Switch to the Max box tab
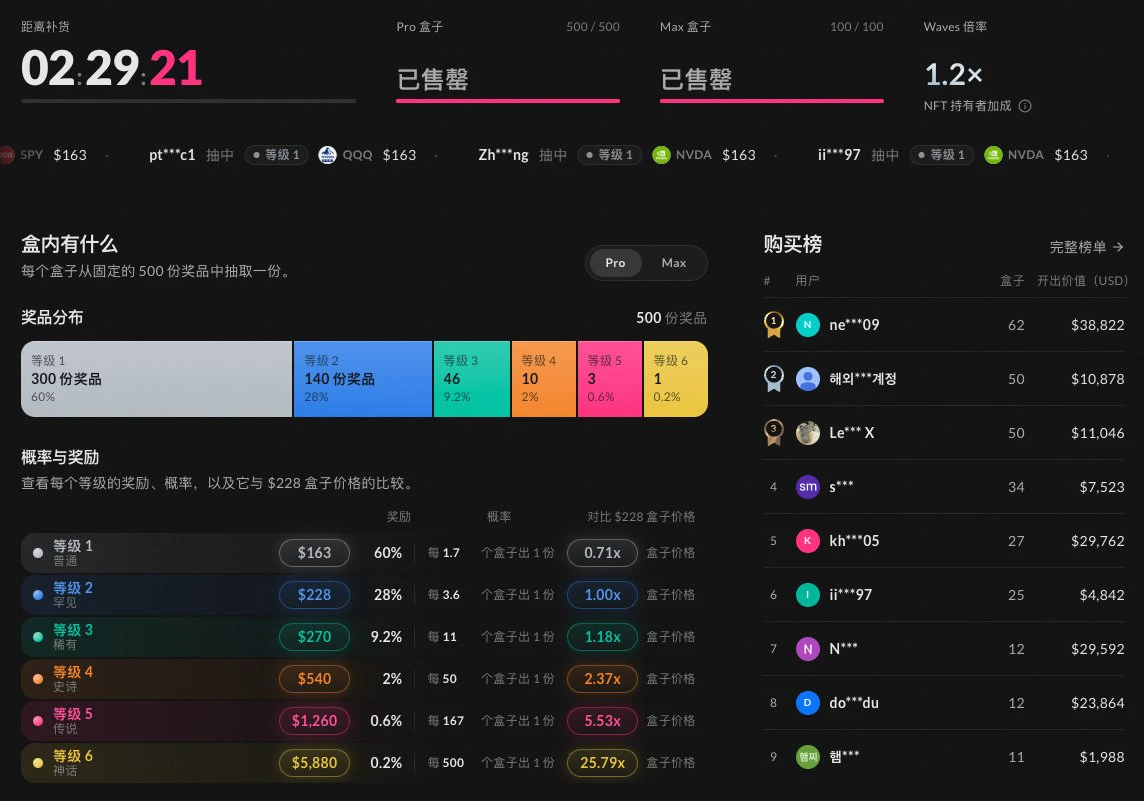The image size is (1144, 801). tap(673, 263)
